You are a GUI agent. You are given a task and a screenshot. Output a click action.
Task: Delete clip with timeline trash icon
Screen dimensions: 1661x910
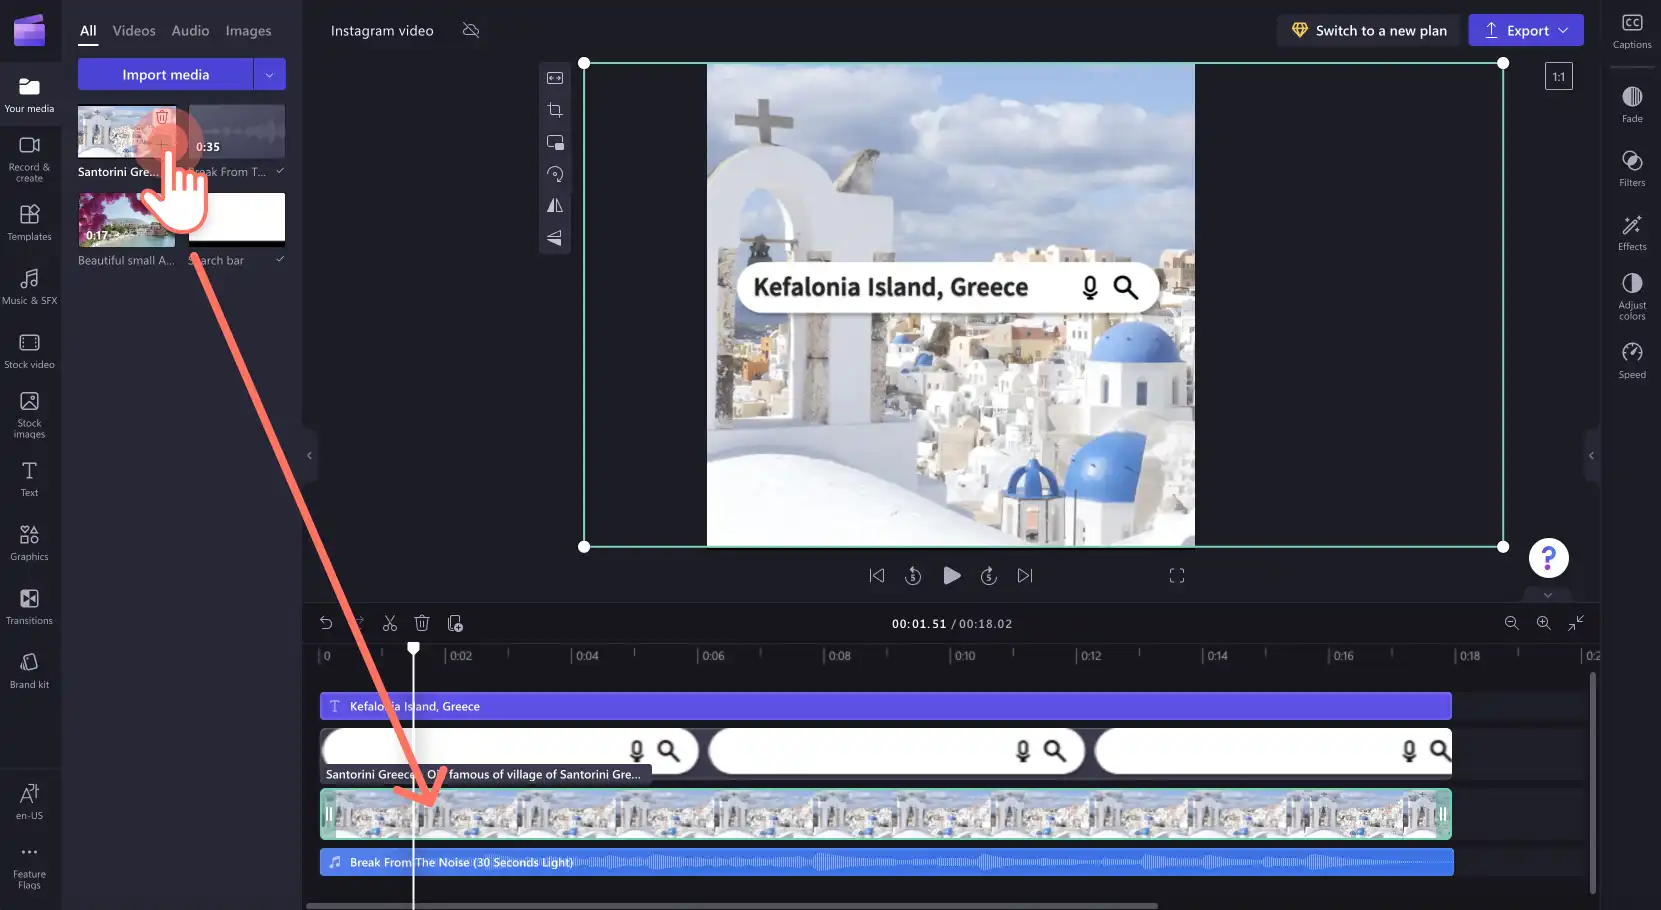pos(422,623)
